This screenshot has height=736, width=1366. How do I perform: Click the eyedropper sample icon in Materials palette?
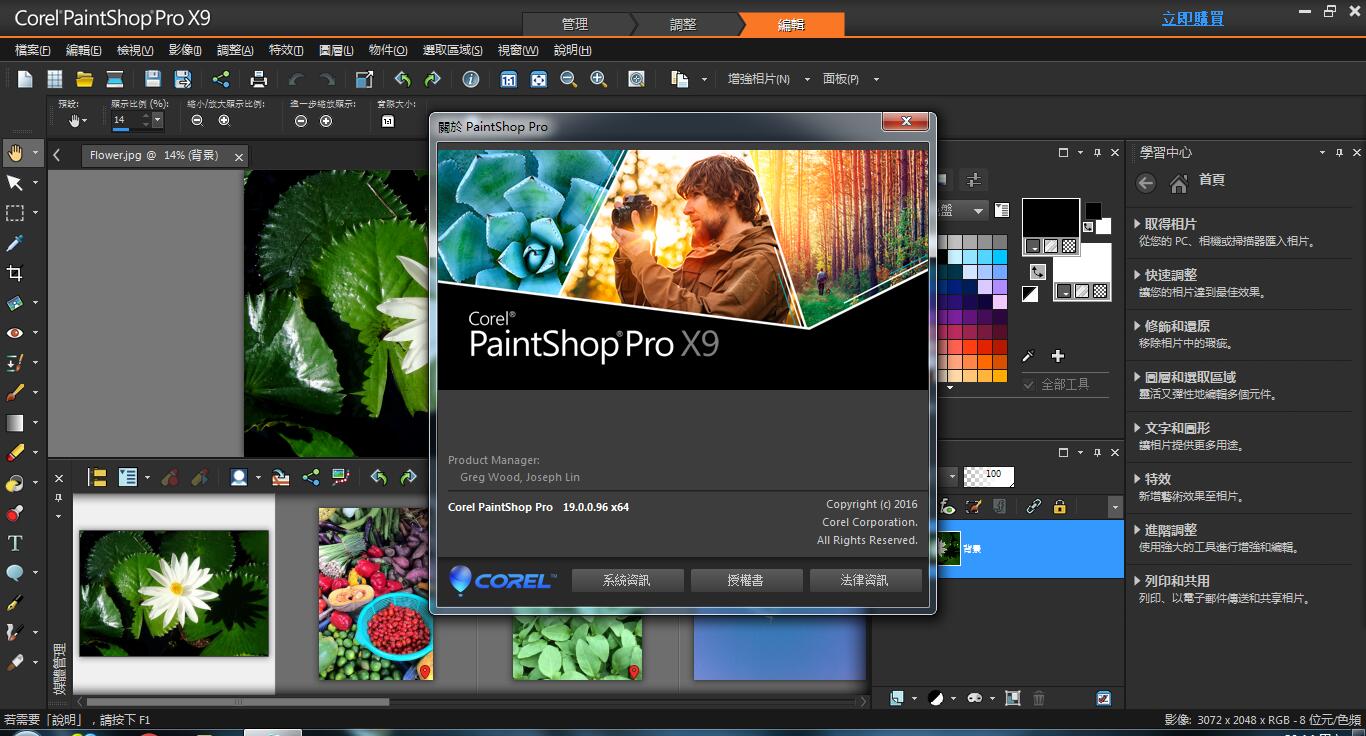(x=1028, y=356)
